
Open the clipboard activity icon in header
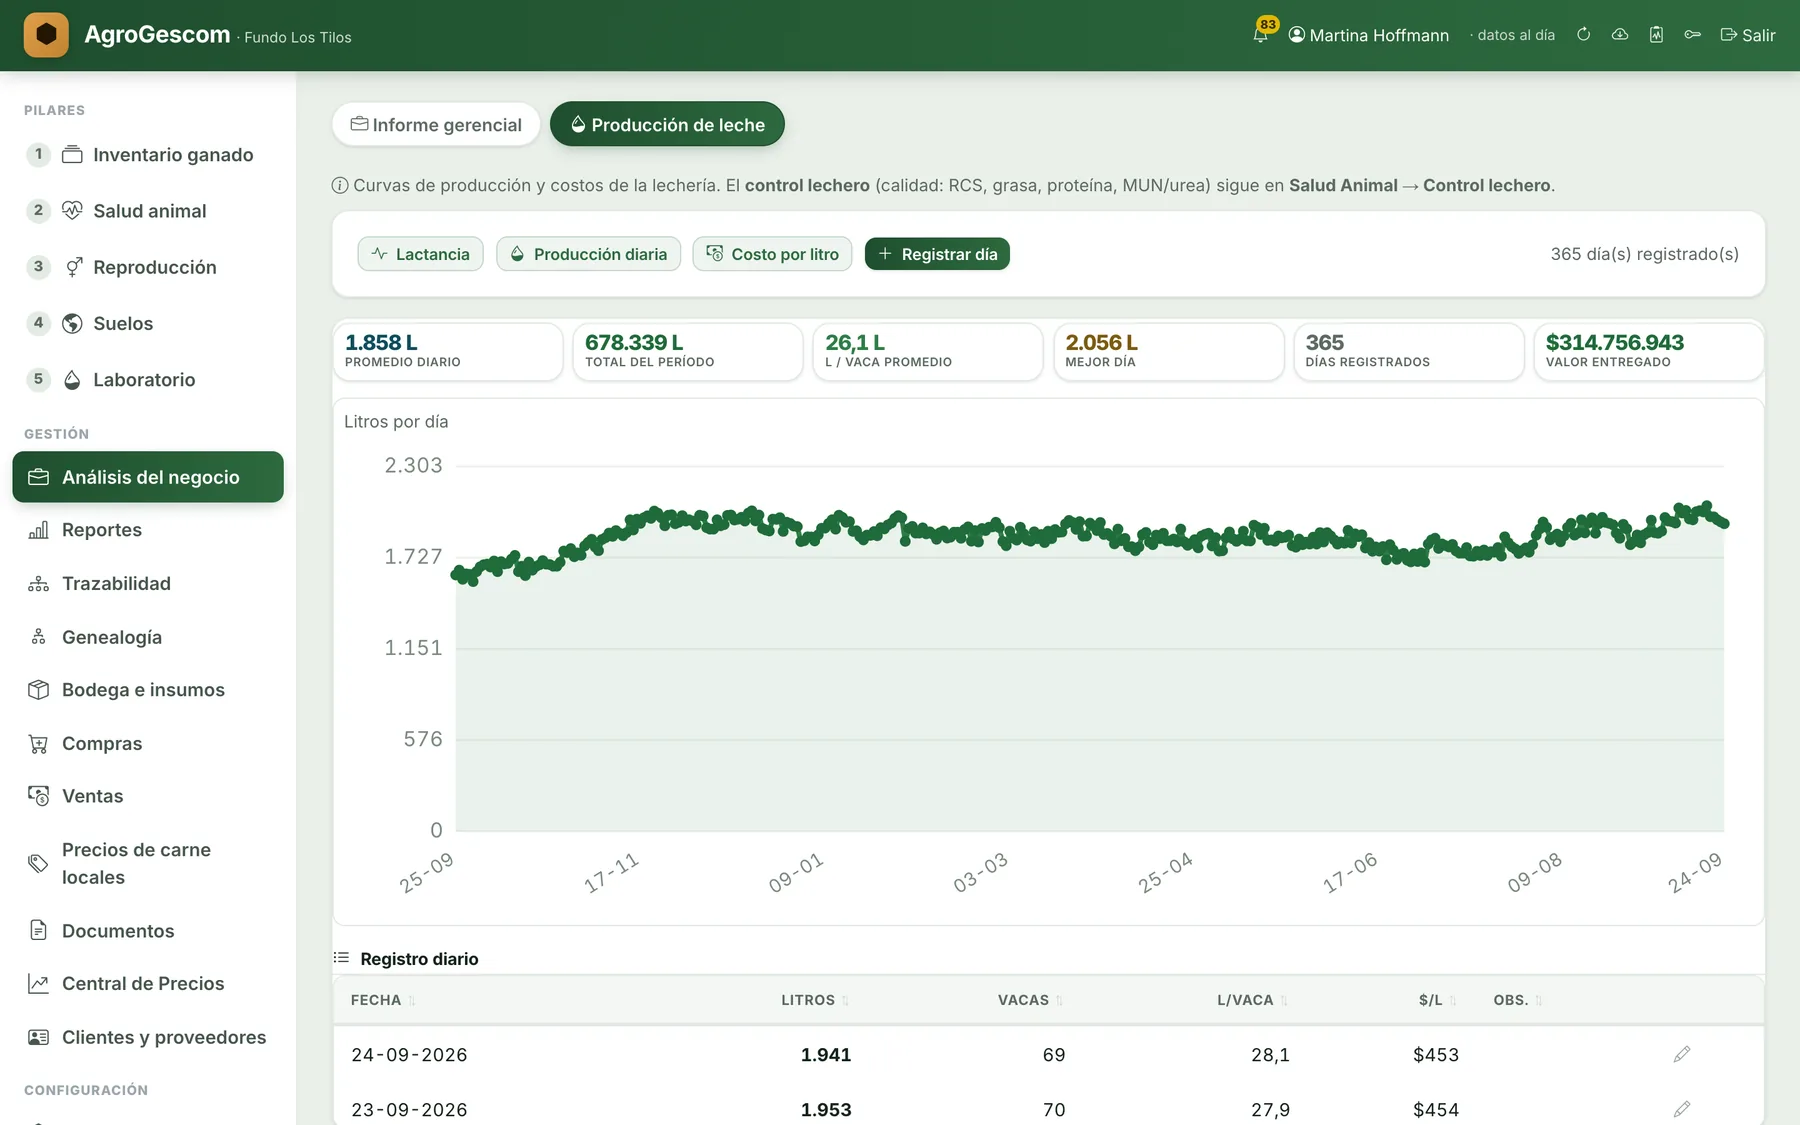(1656, 35)
